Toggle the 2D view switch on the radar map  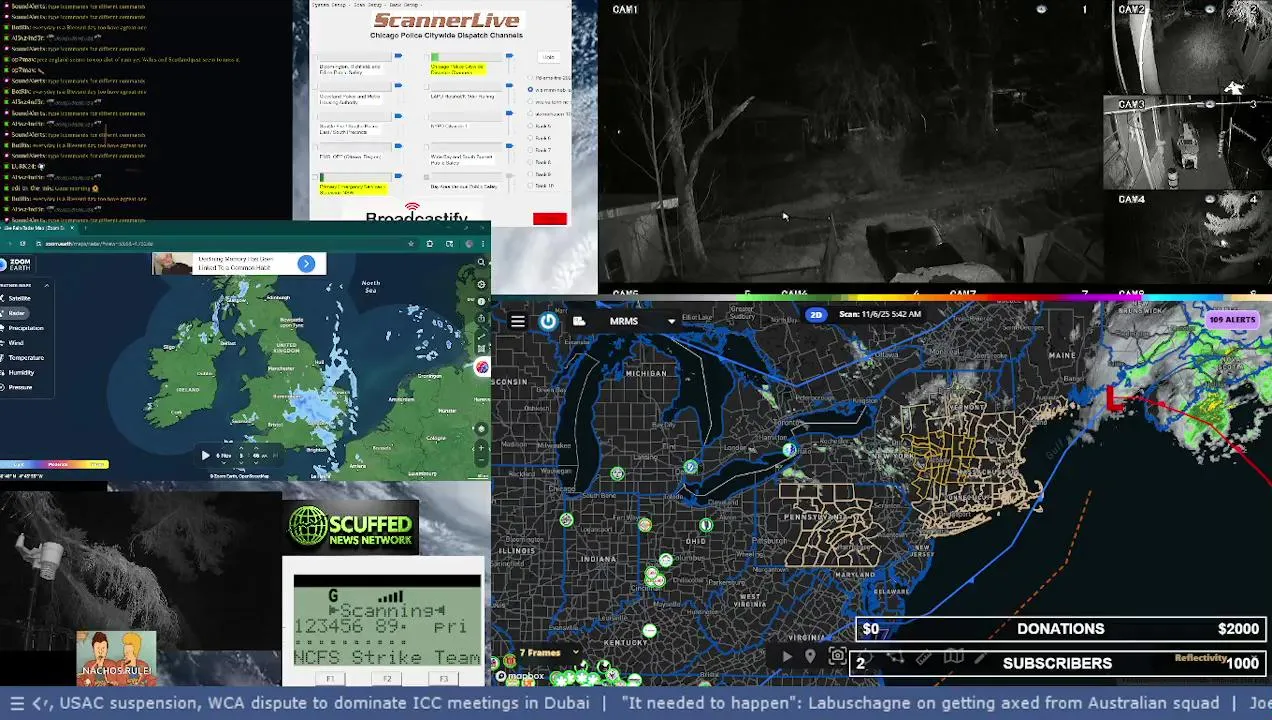(x=816, y=314)
